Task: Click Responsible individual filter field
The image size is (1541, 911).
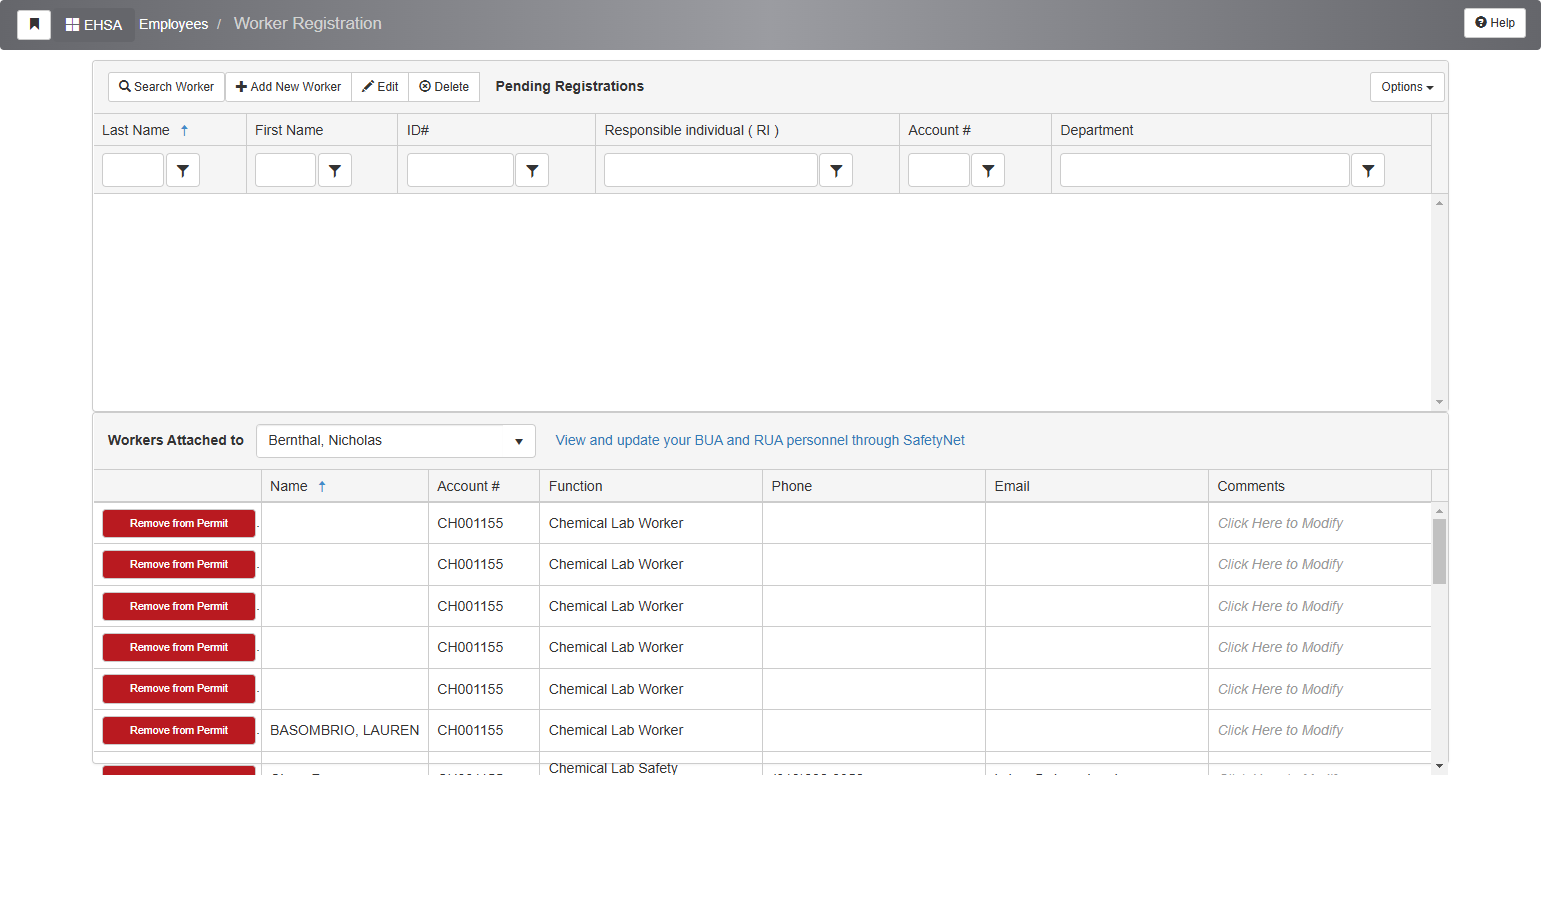Action: (711, 170)
